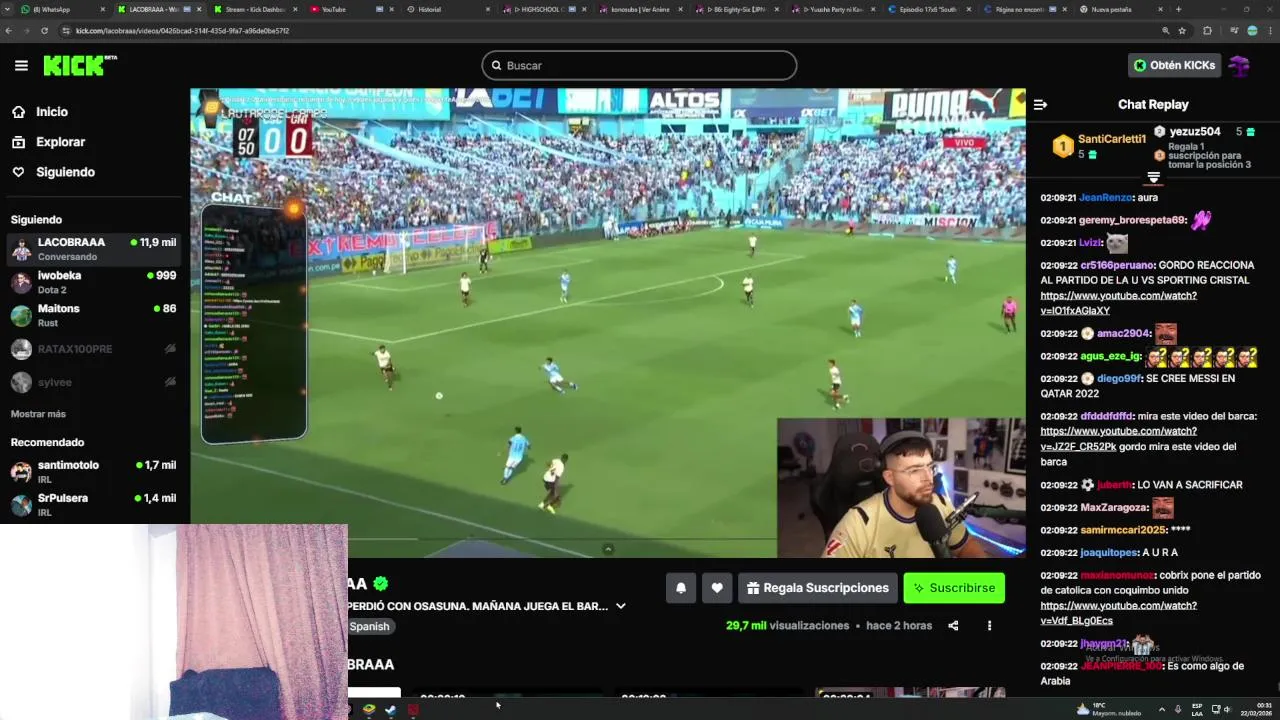Focus the Buscar search field
The width and height of the screenshot is (1280, 720).
[x=639, y=66]
